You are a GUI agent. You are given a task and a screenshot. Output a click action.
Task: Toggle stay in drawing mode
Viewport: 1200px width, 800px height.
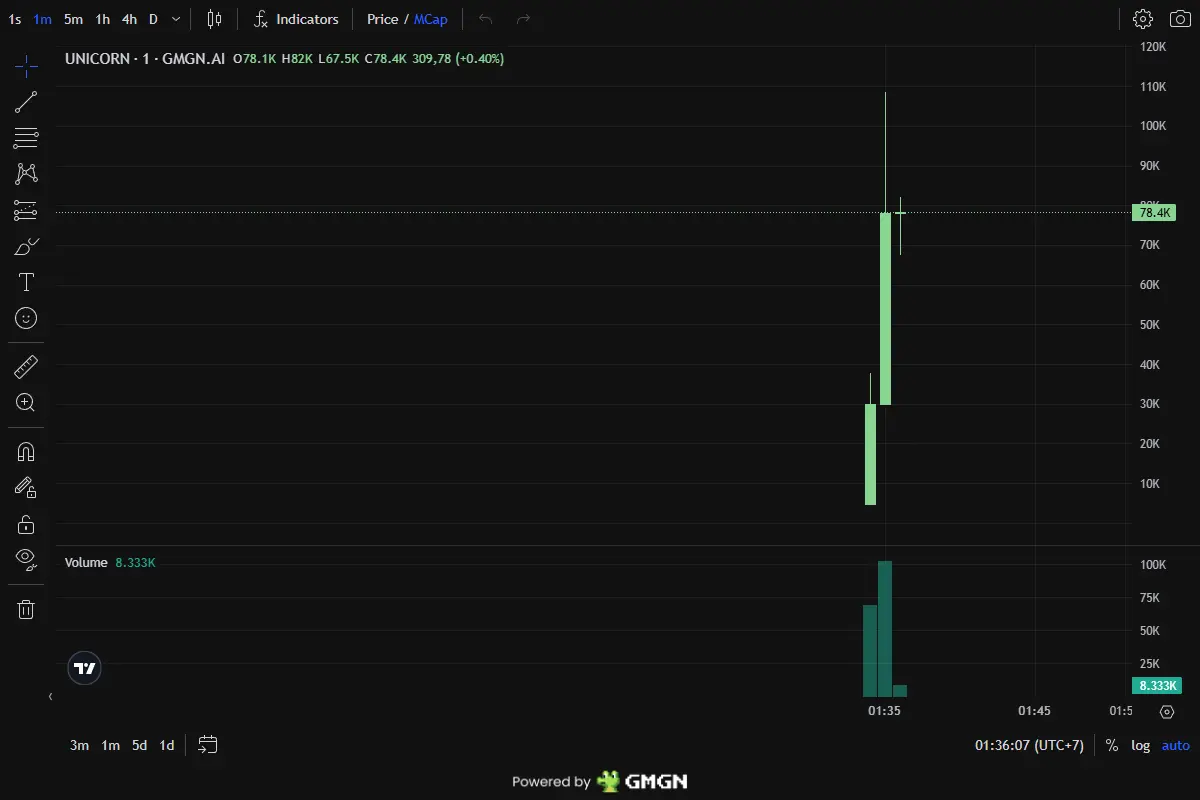26,487
